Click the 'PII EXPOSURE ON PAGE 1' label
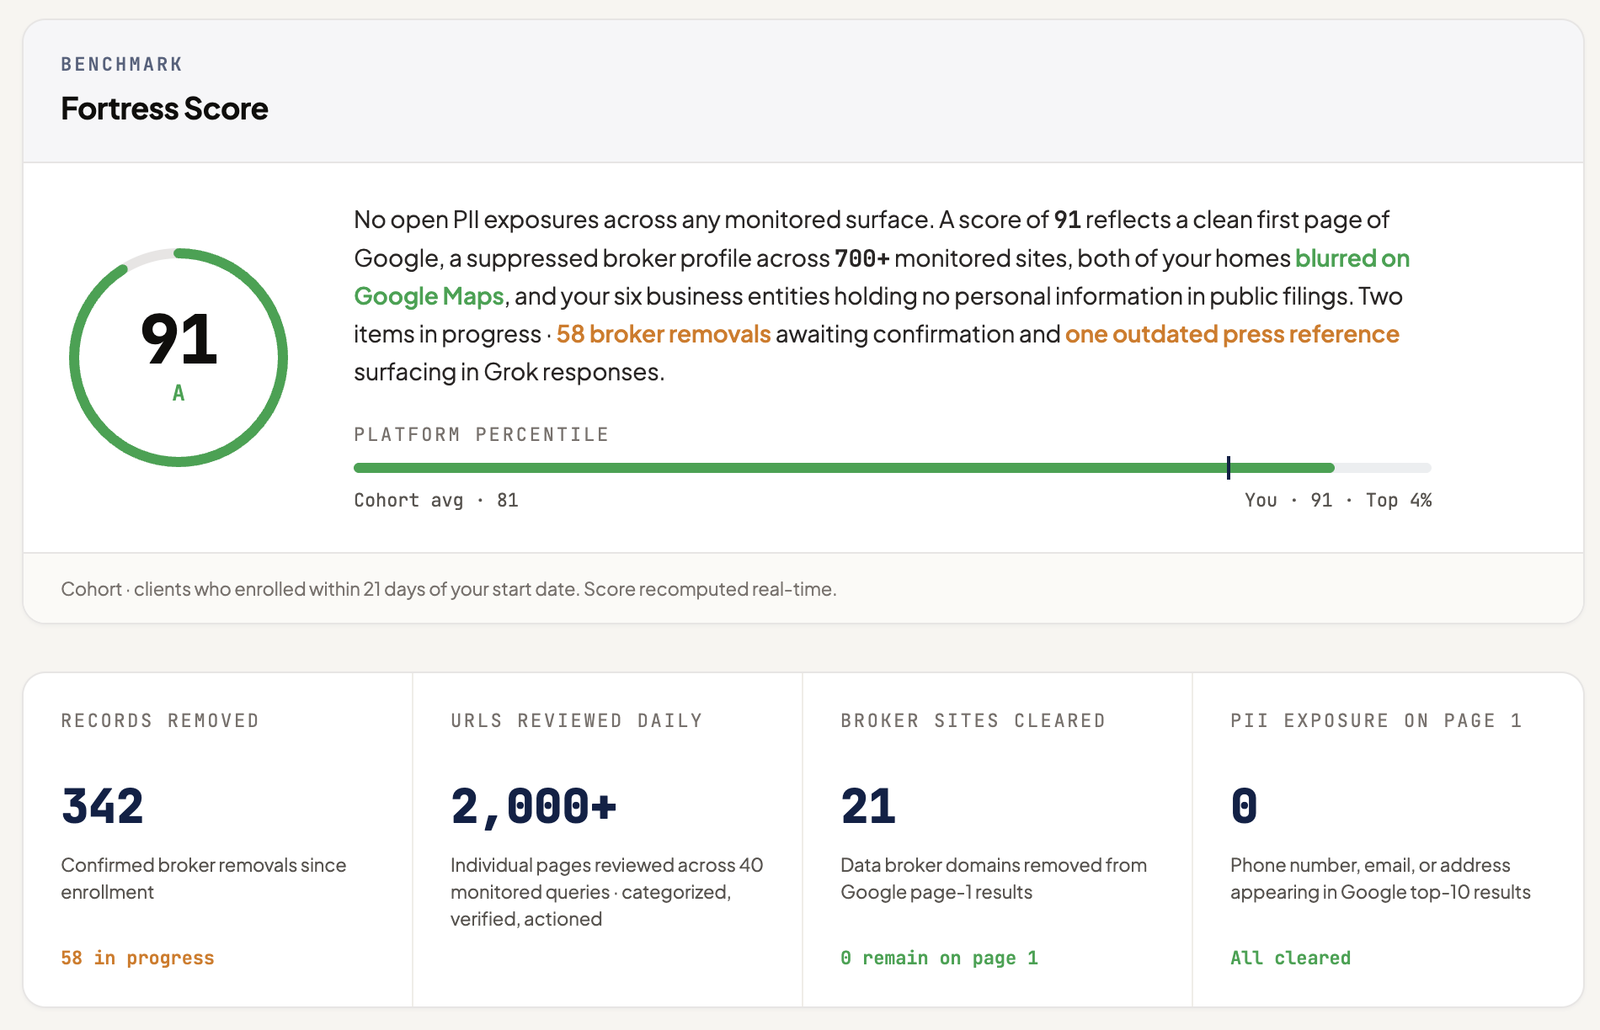1600x1030 pixels. pyautogui.click(x=1376, y=721)
